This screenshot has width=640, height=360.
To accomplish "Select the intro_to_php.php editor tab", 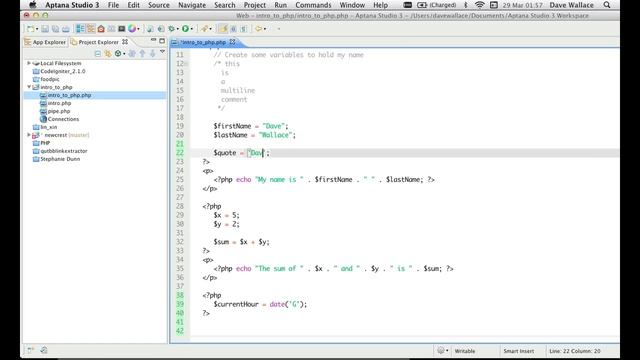I will pyautogui.click(x=203, y=42).
